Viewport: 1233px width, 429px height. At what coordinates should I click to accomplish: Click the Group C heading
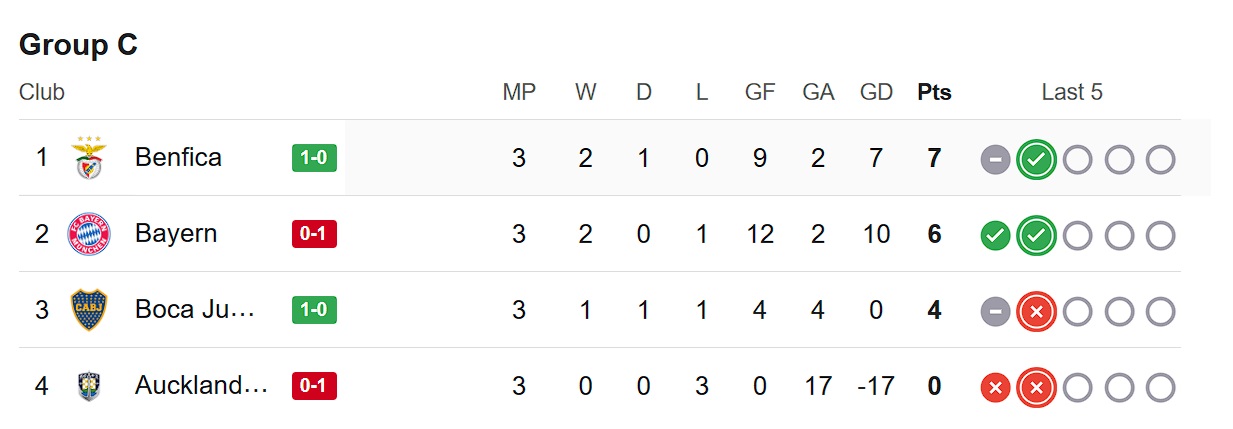pyautogui.click(x=78, y=45)
